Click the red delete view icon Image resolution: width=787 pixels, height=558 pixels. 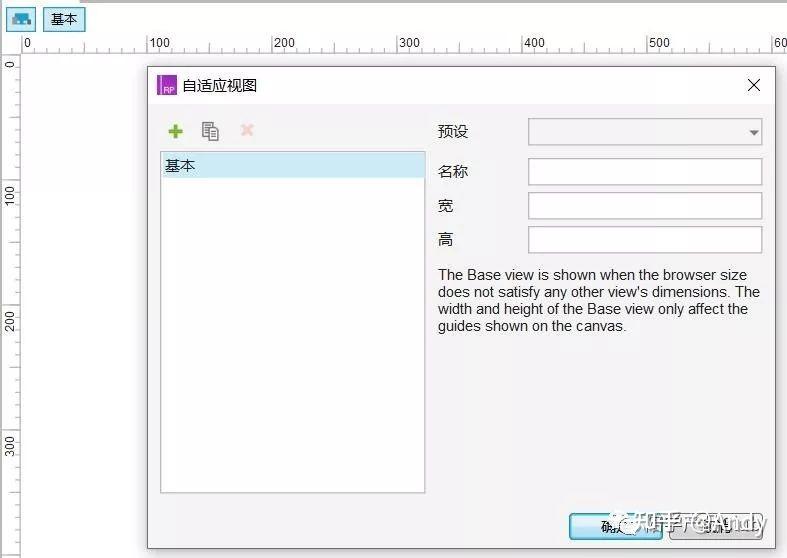click(x=247, y=130)
